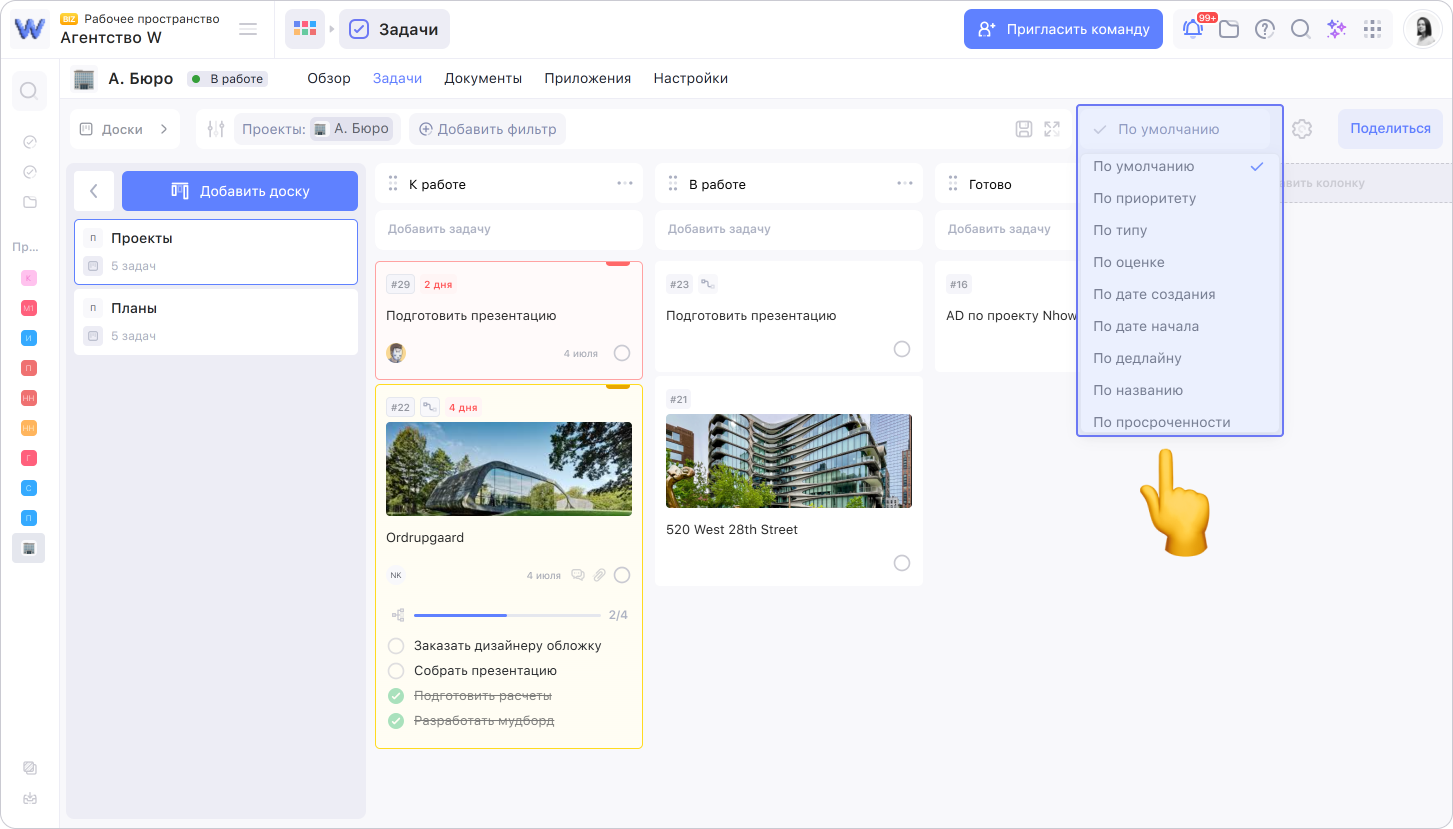Click the Пригласить команду button
The image size is (1453, 829).
coord(1064,29)
